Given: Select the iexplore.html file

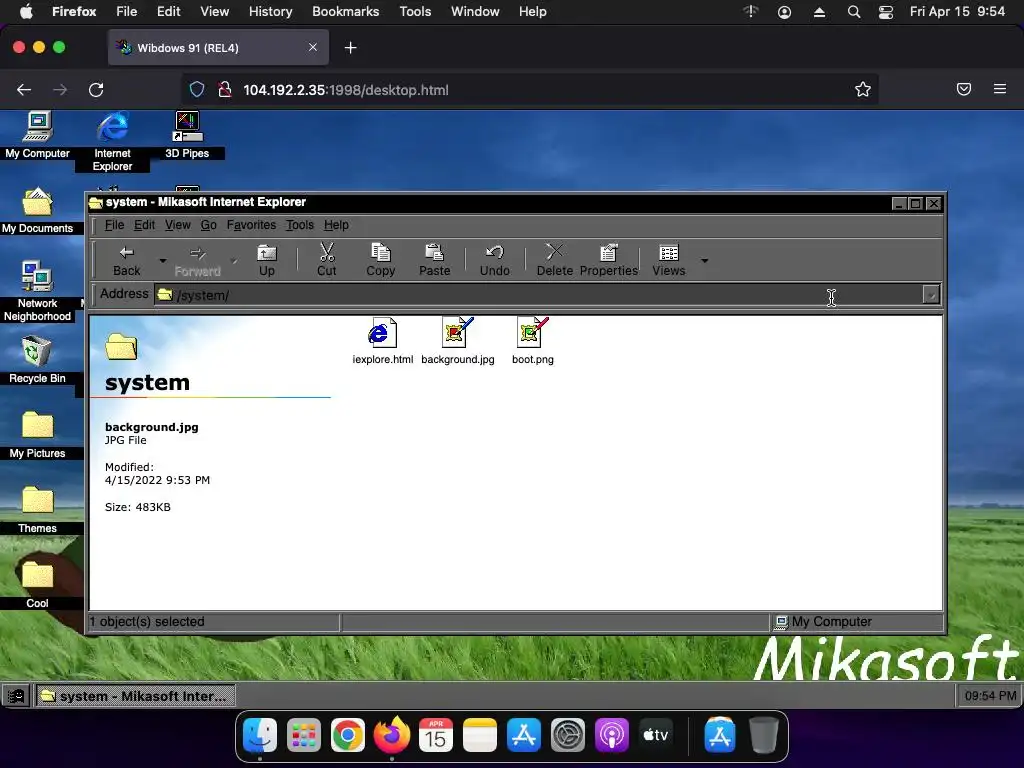Looking at the screenshot, I should [x=382, y=341].
